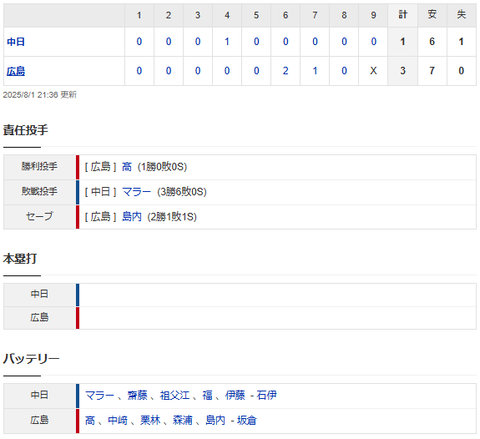
Task: Select 中日 first inning score of 0
Action: (139, 42)
